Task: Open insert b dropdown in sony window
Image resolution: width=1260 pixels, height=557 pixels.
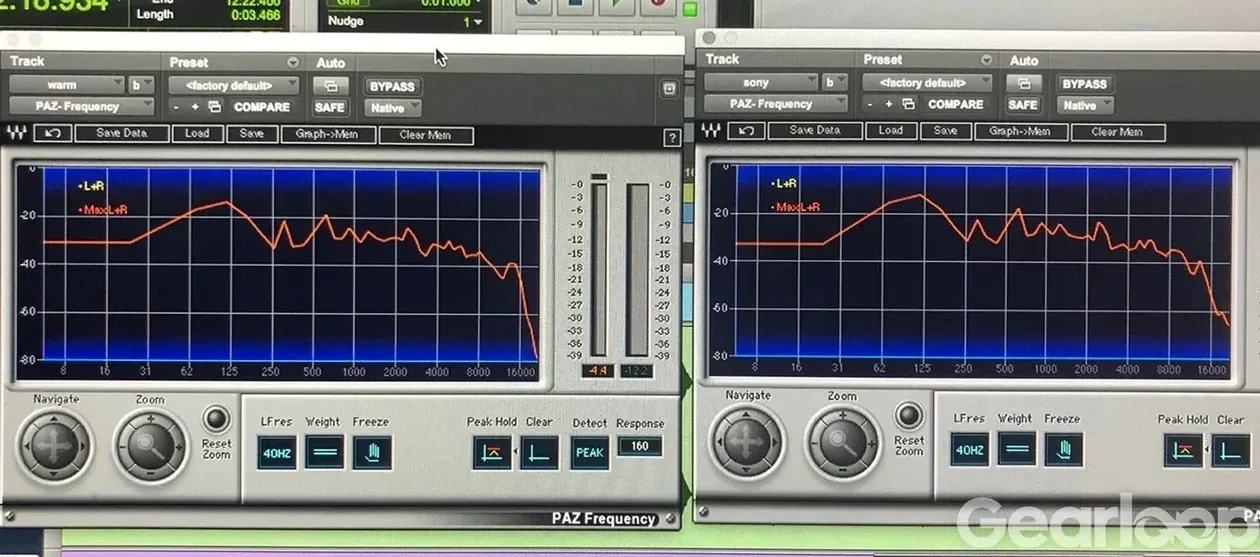Action: 834,82
